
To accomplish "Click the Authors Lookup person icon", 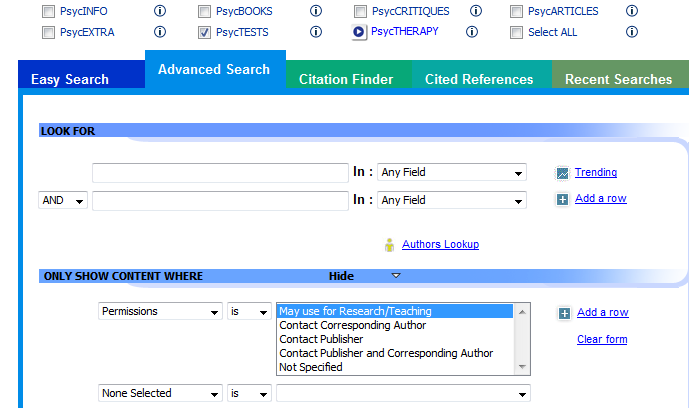I will click(389, 245).
